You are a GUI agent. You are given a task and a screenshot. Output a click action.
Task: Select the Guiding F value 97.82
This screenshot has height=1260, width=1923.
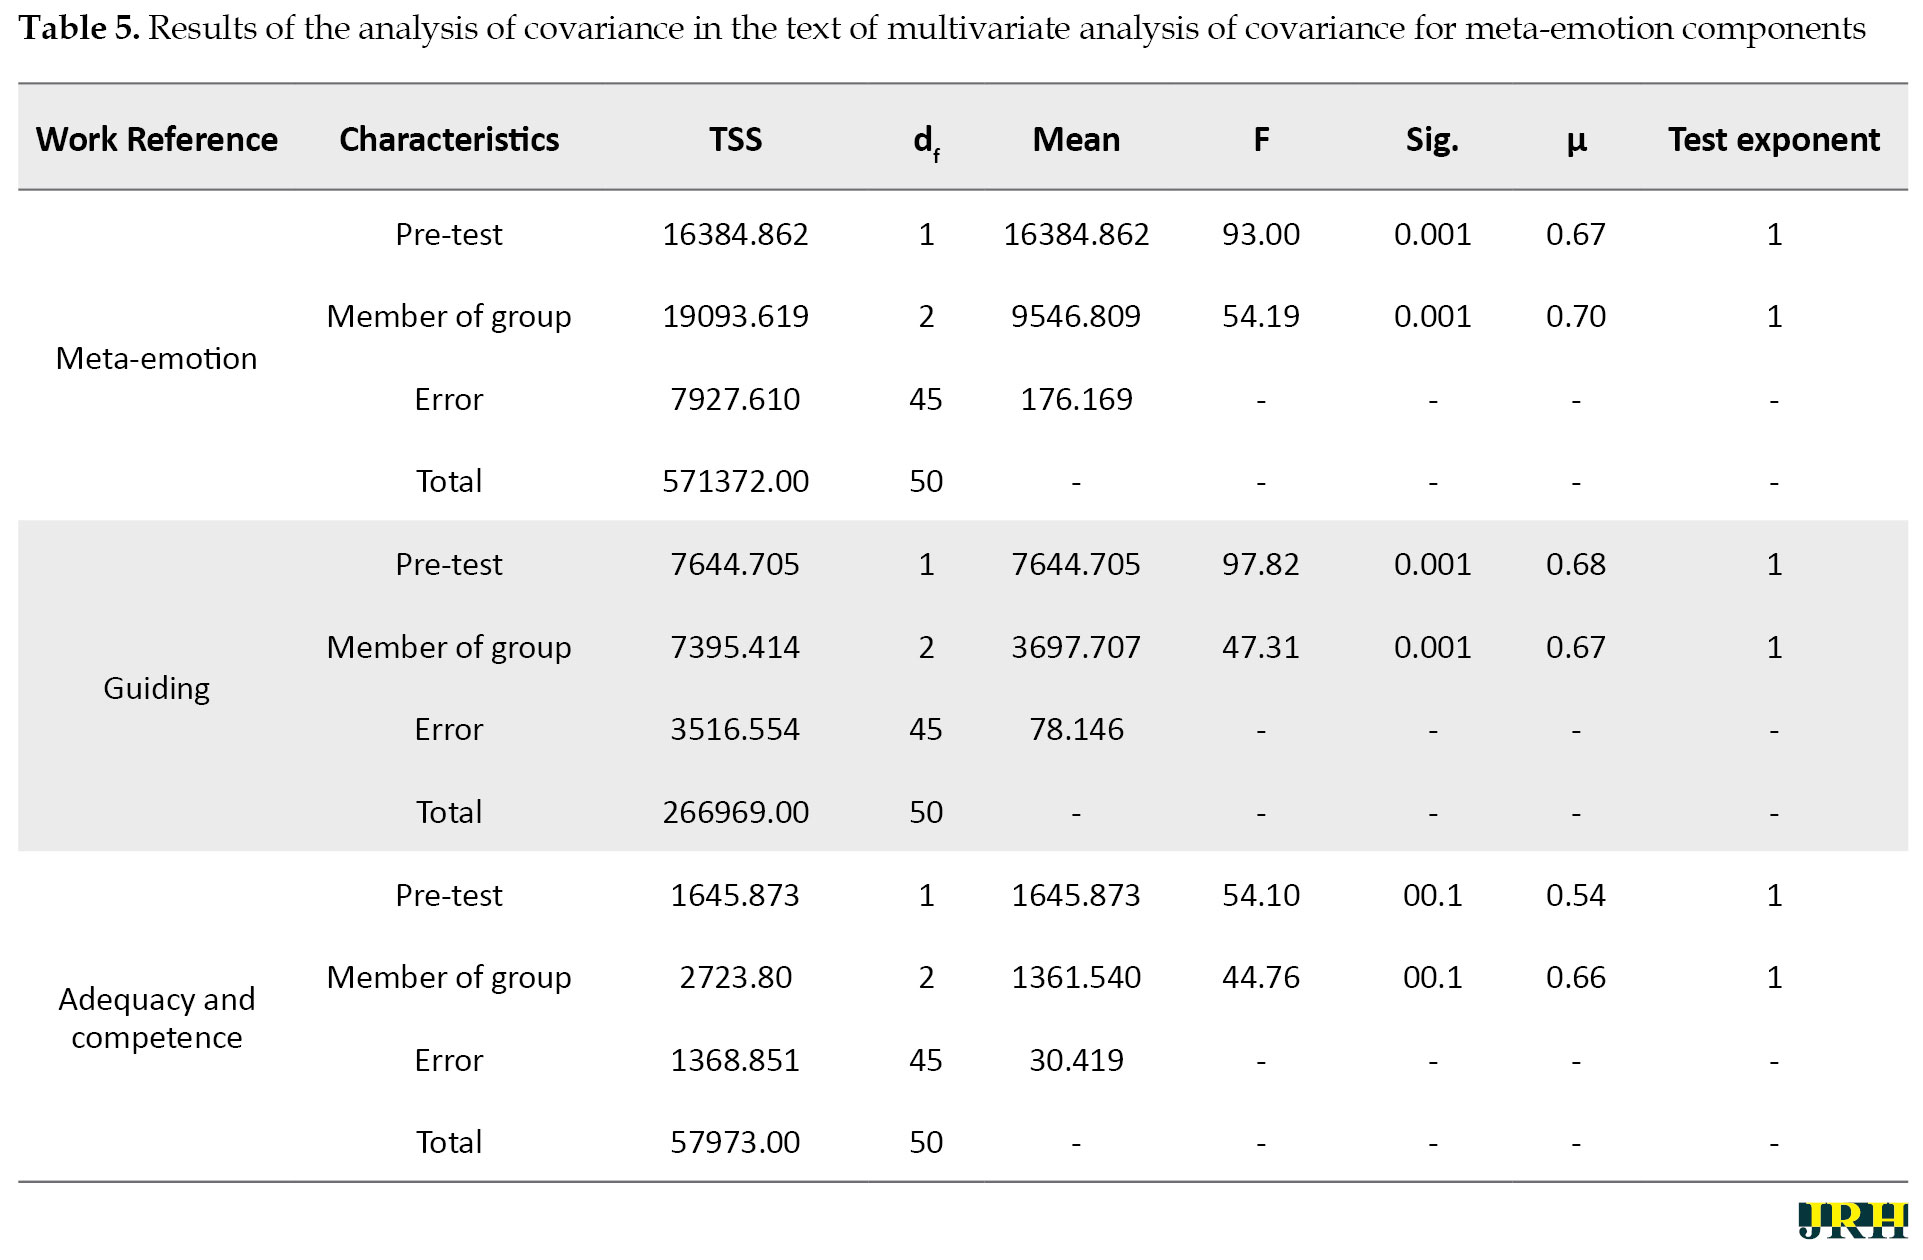(x=1261, y=564)
